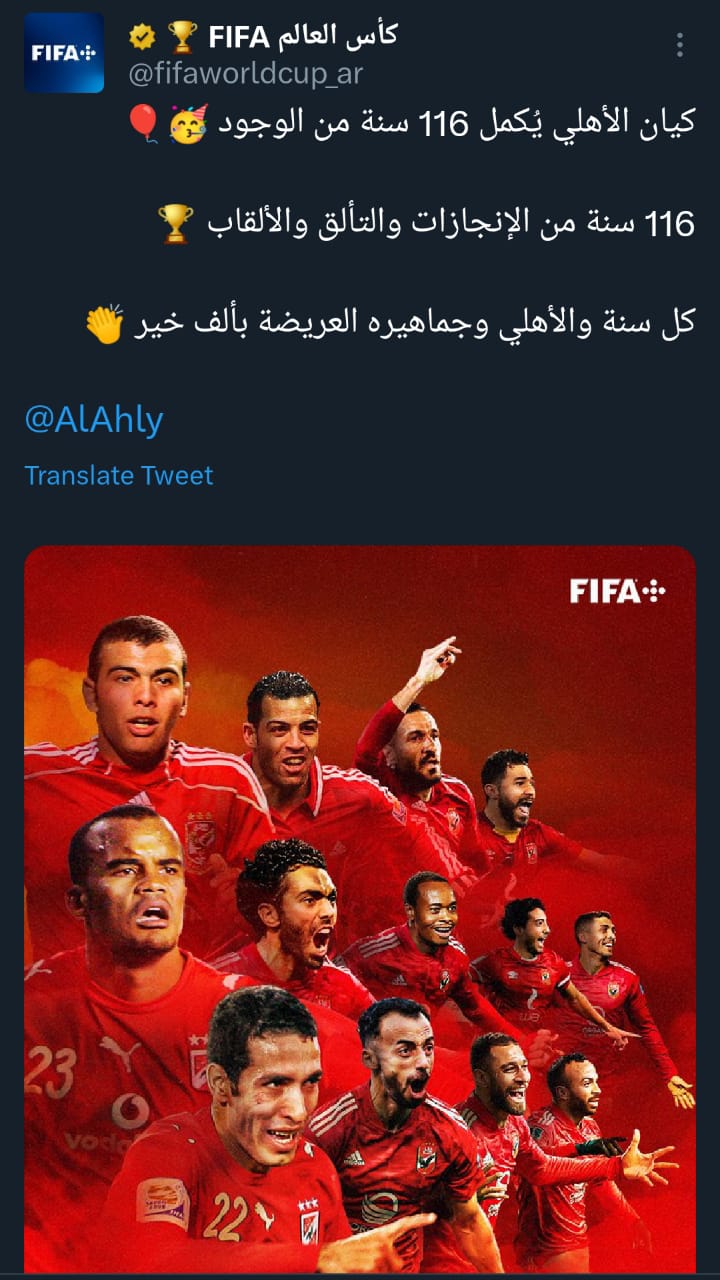This screenshot has width=720, height=1280.
Task: Click the FIFA+ logo inside the poster image
Action: tap(617, 591)
